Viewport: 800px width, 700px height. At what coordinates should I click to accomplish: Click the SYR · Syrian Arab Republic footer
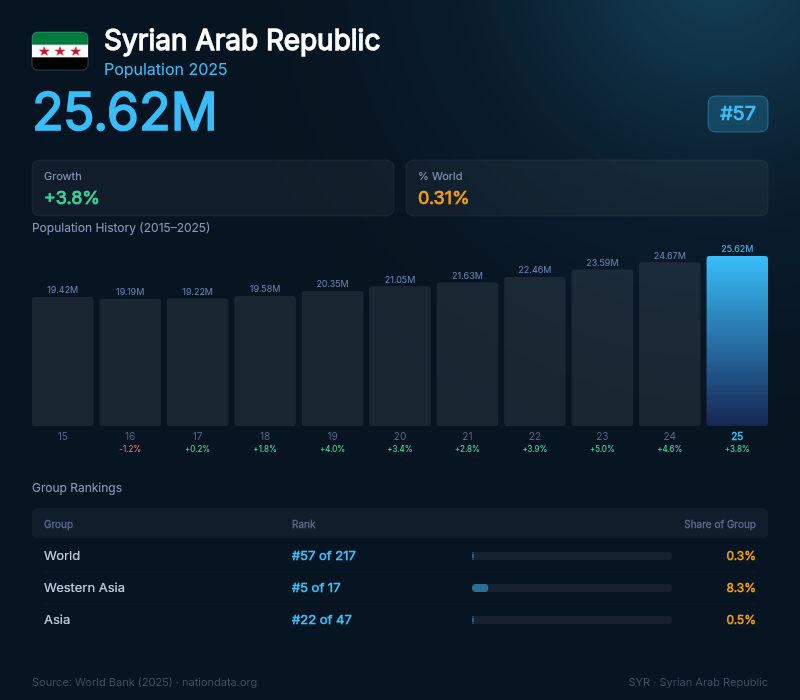[697, 682]
